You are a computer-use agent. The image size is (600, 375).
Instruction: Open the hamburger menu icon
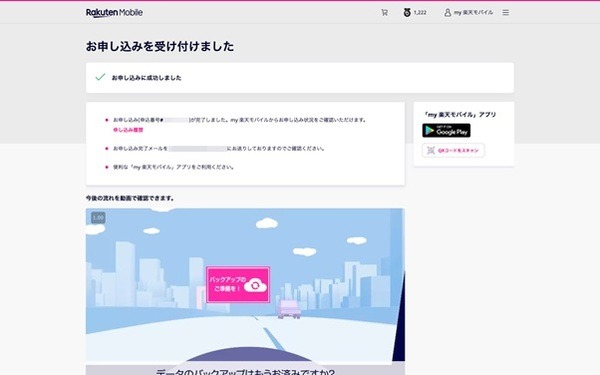505,13
